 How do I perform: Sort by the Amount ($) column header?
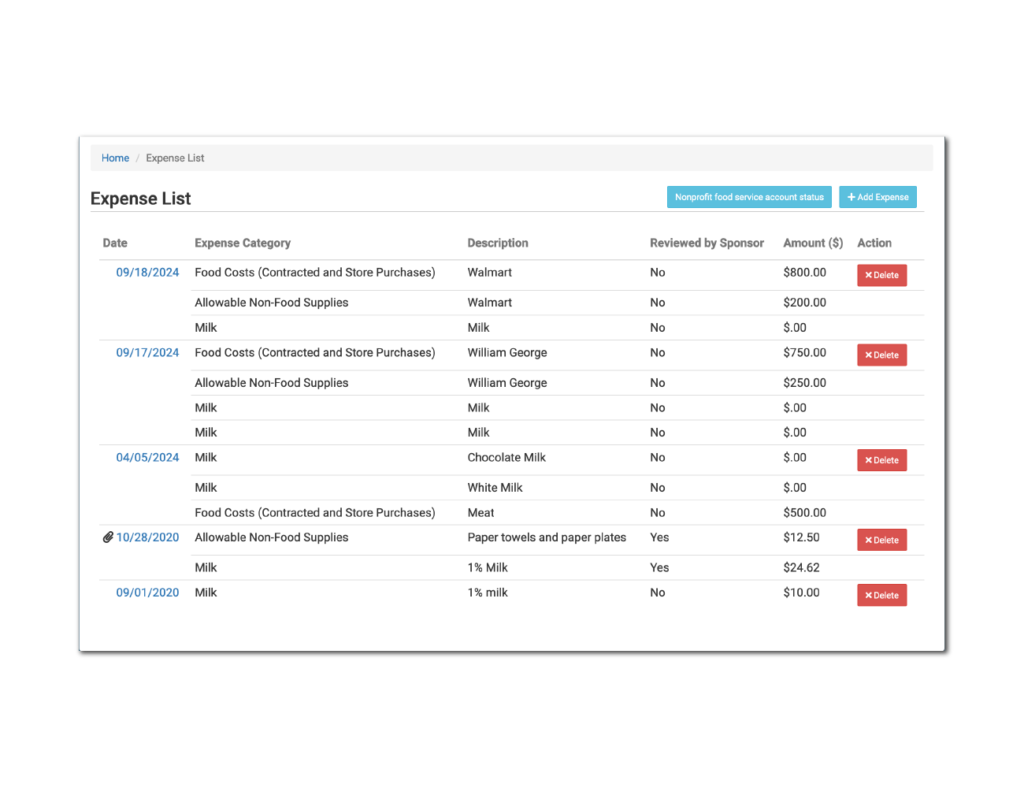click(x=813, y=242)
